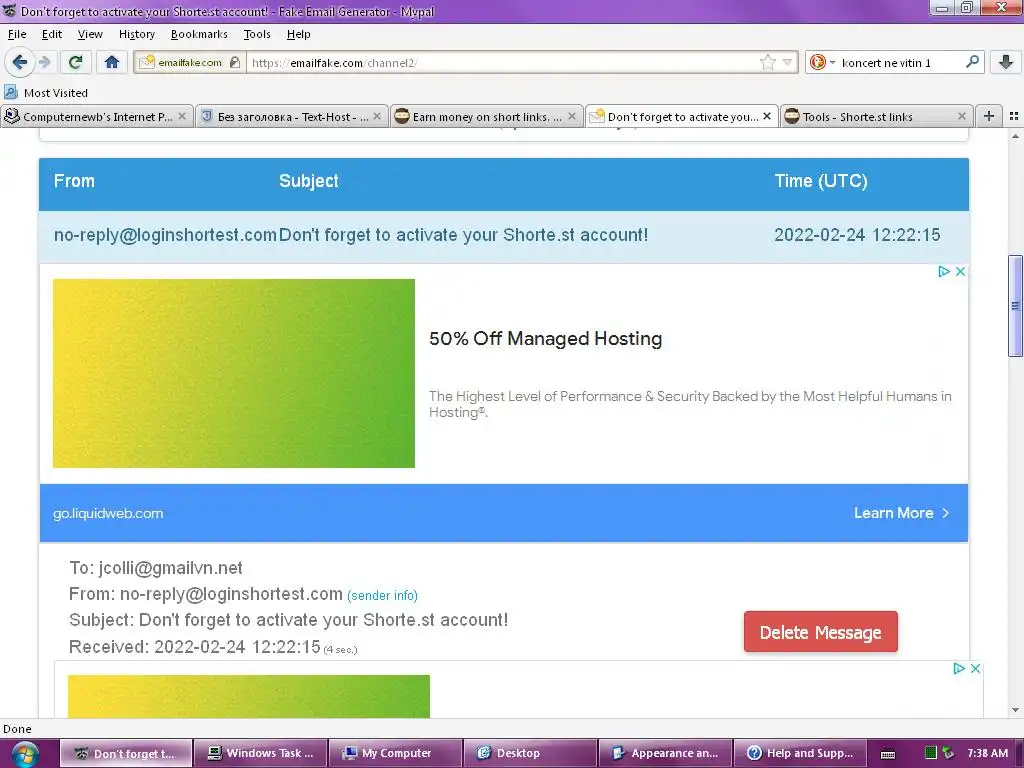
Task: Open the History menu
Action: (136, 34)
